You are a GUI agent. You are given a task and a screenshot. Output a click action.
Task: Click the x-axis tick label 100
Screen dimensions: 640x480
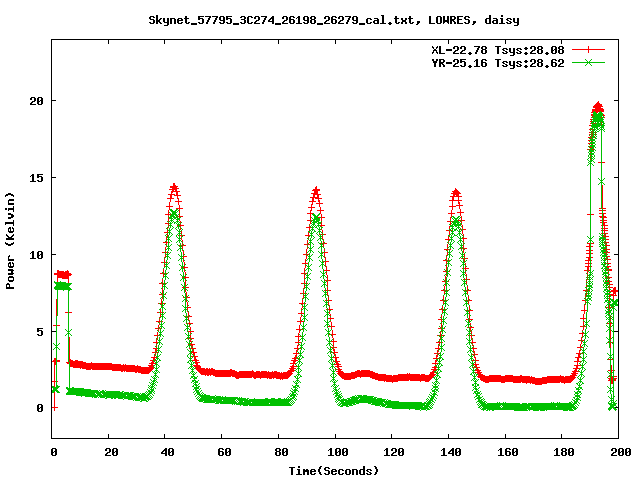(x=338, y=452)
